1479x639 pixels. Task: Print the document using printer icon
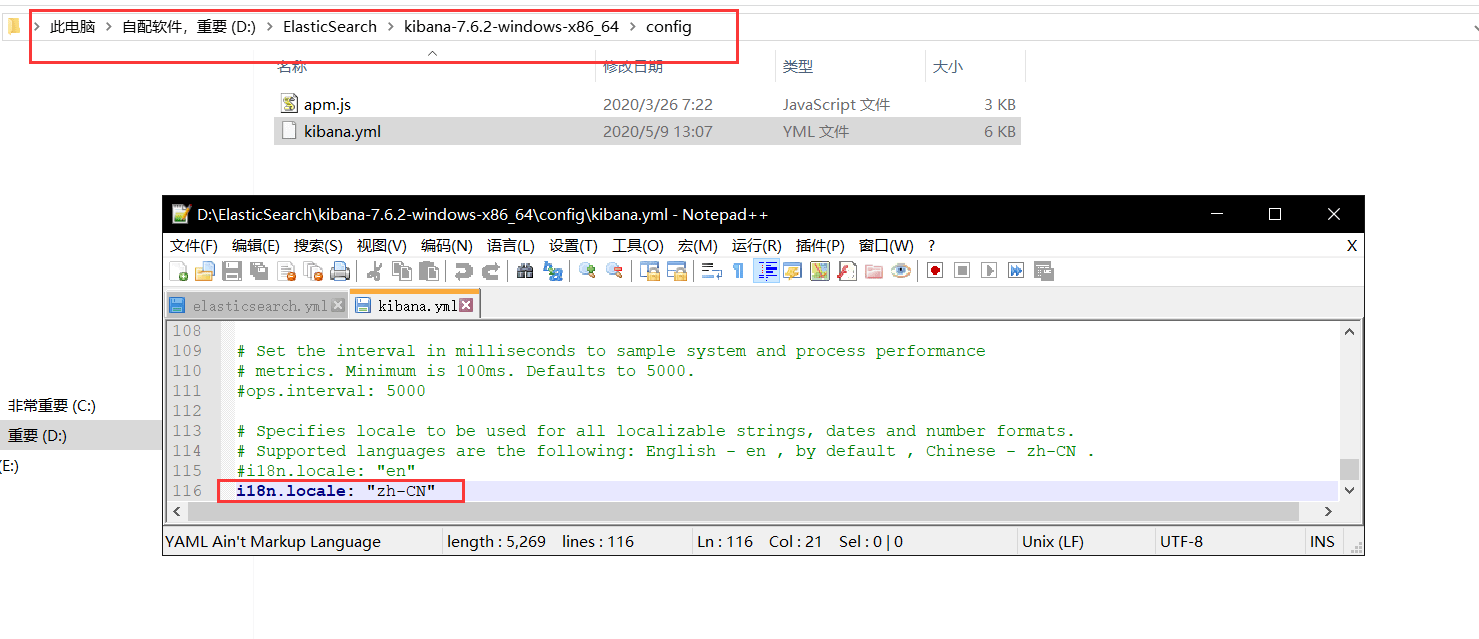[x=340, y=271]
